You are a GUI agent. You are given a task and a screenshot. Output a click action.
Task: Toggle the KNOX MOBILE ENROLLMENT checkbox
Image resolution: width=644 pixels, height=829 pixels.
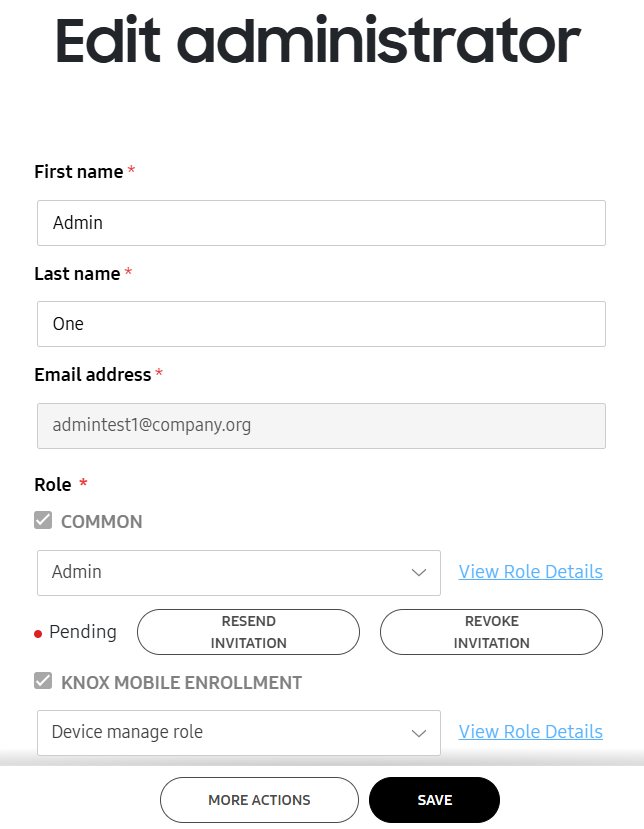coord(42,681)
